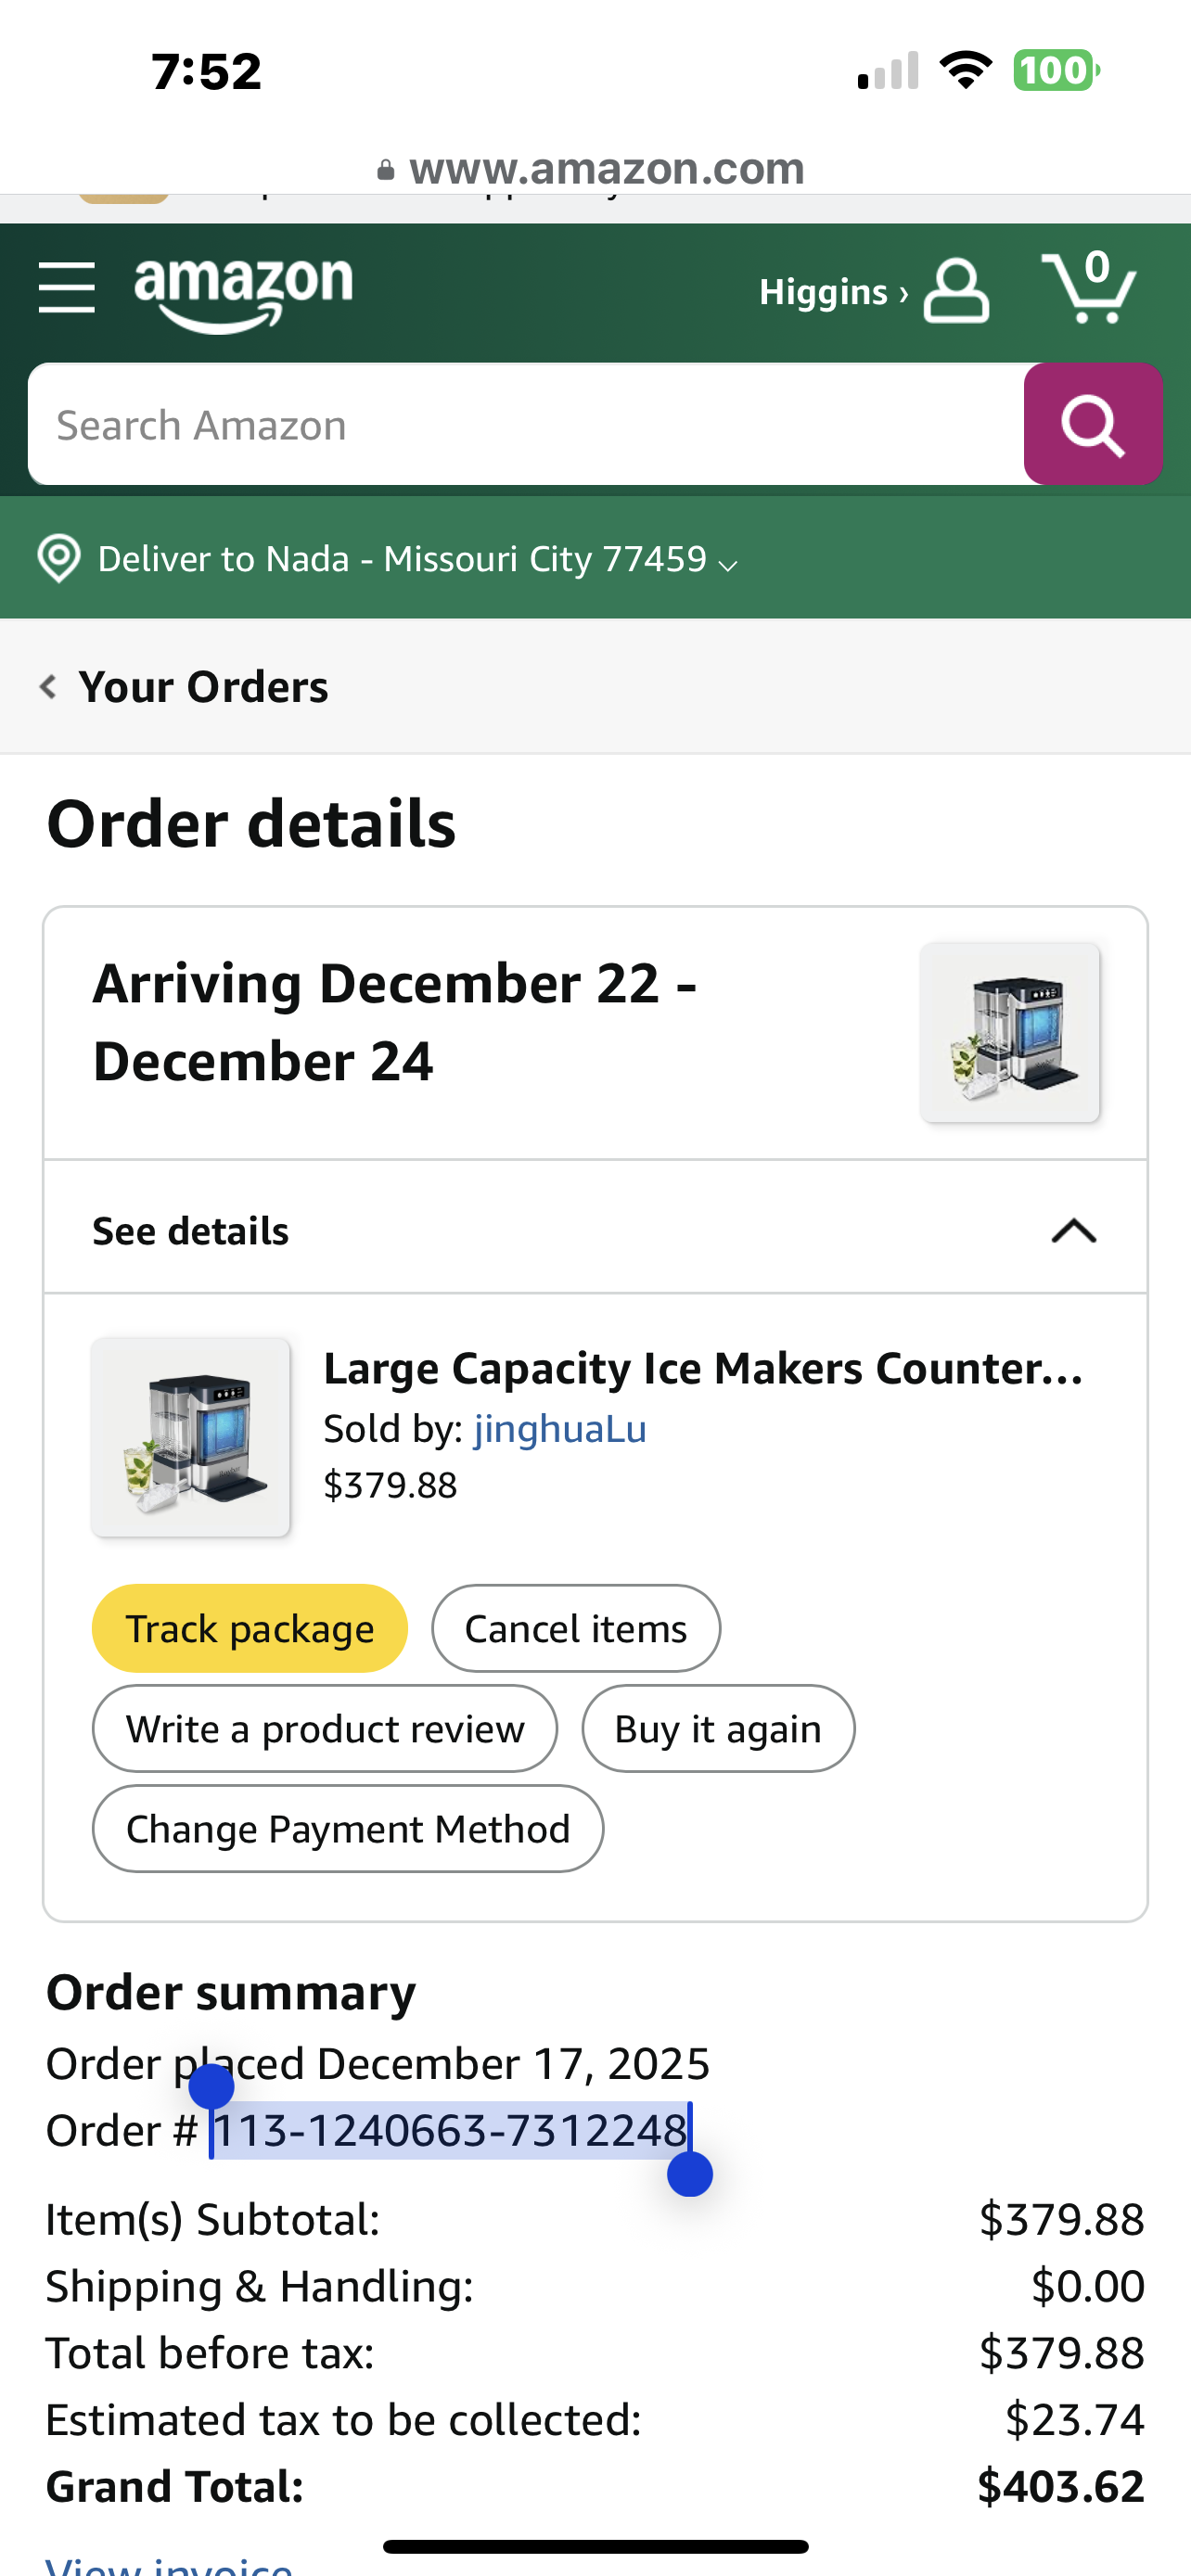Screen dimensions: 1191x2576
Task: Open the Higgins account menu chevron
Action: (903, 293)
